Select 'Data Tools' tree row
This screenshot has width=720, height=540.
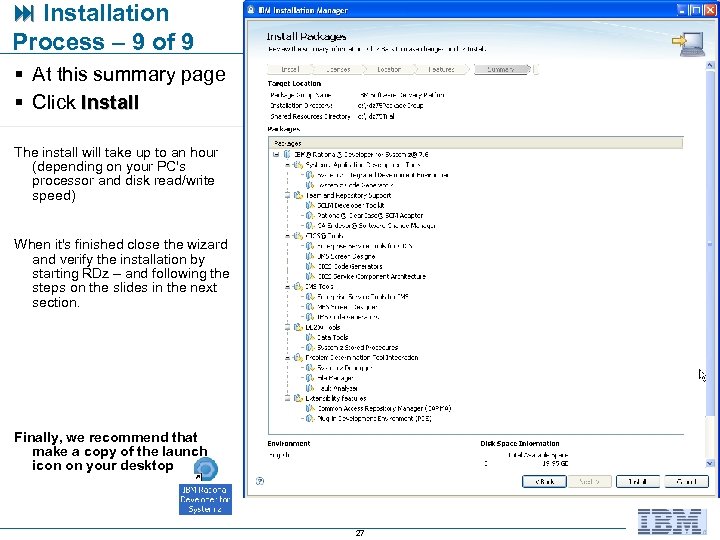click(332, 337)
